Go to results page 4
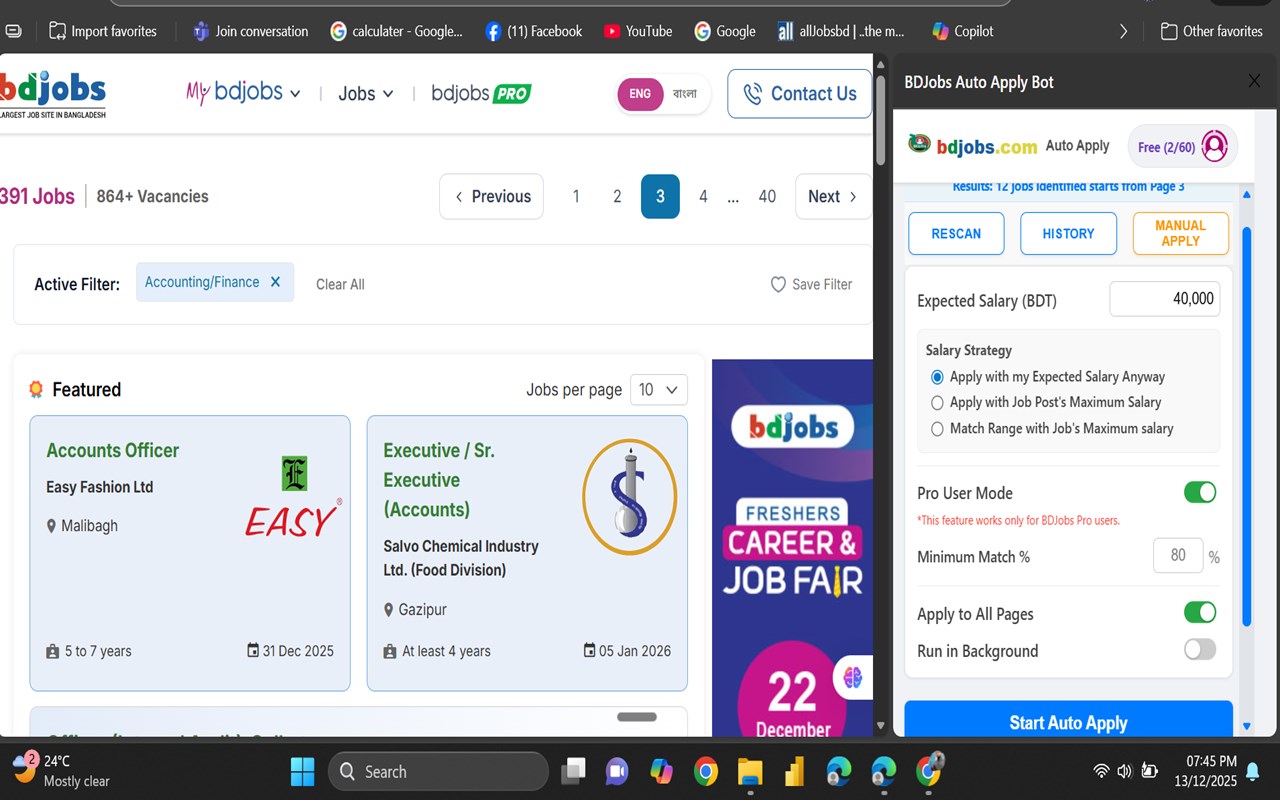 point(703,197)
